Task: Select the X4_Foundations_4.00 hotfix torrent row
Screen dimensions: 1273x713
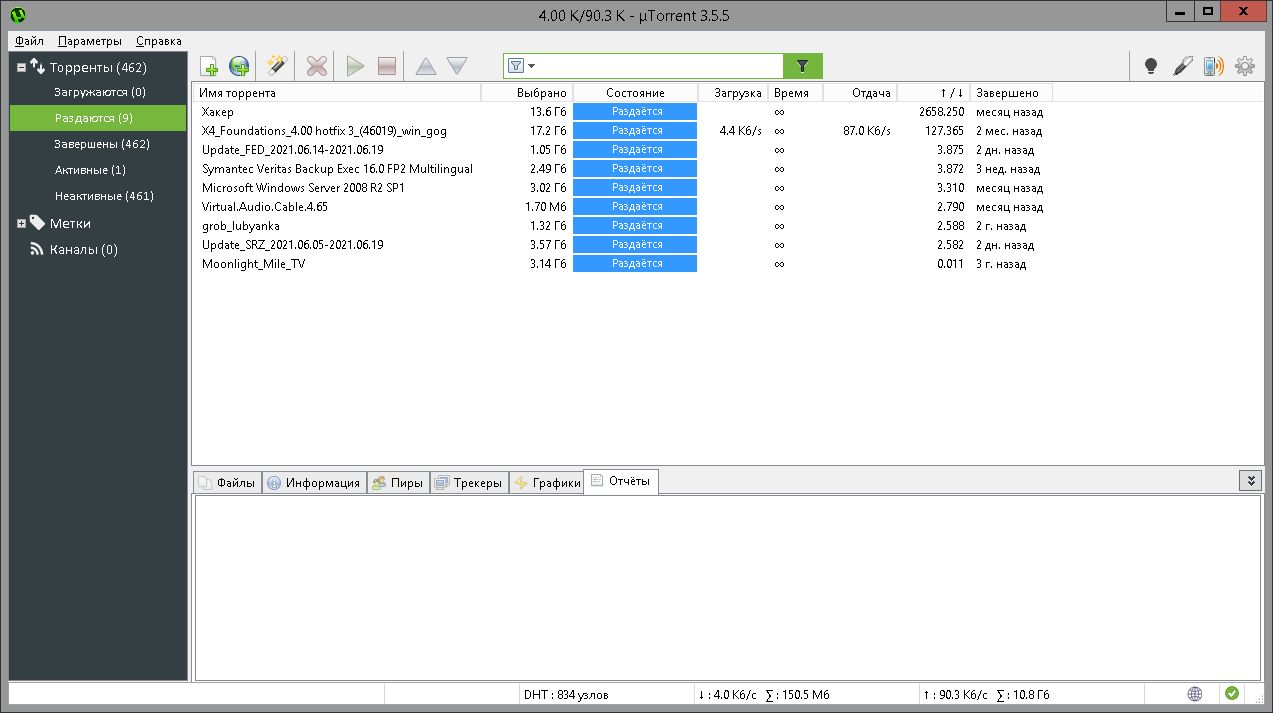Action: [x=726, y=131]
